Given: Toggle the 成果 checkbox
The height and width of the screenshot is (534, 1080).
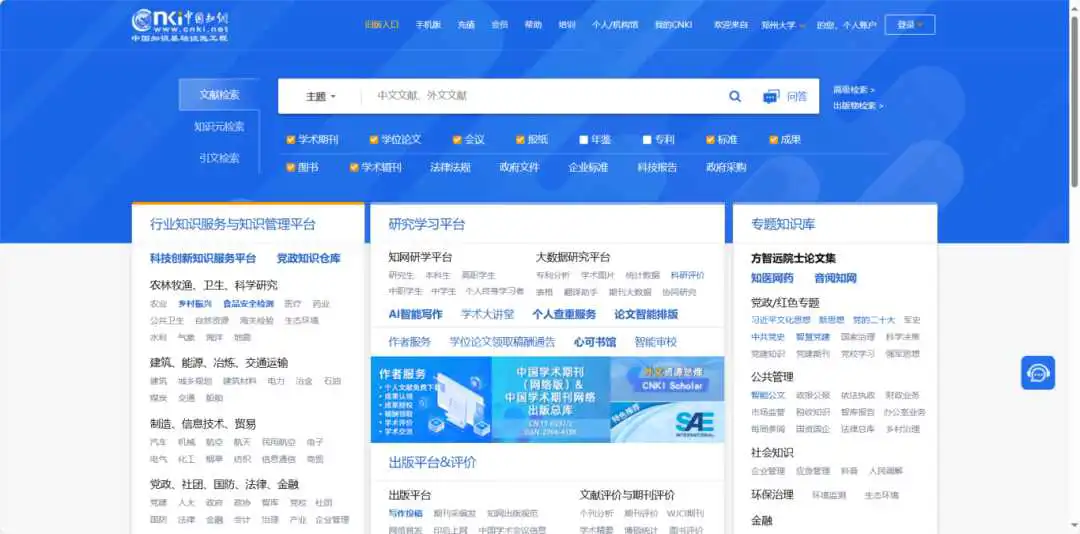Looking at the screenshot, I should tap(773, 140).
